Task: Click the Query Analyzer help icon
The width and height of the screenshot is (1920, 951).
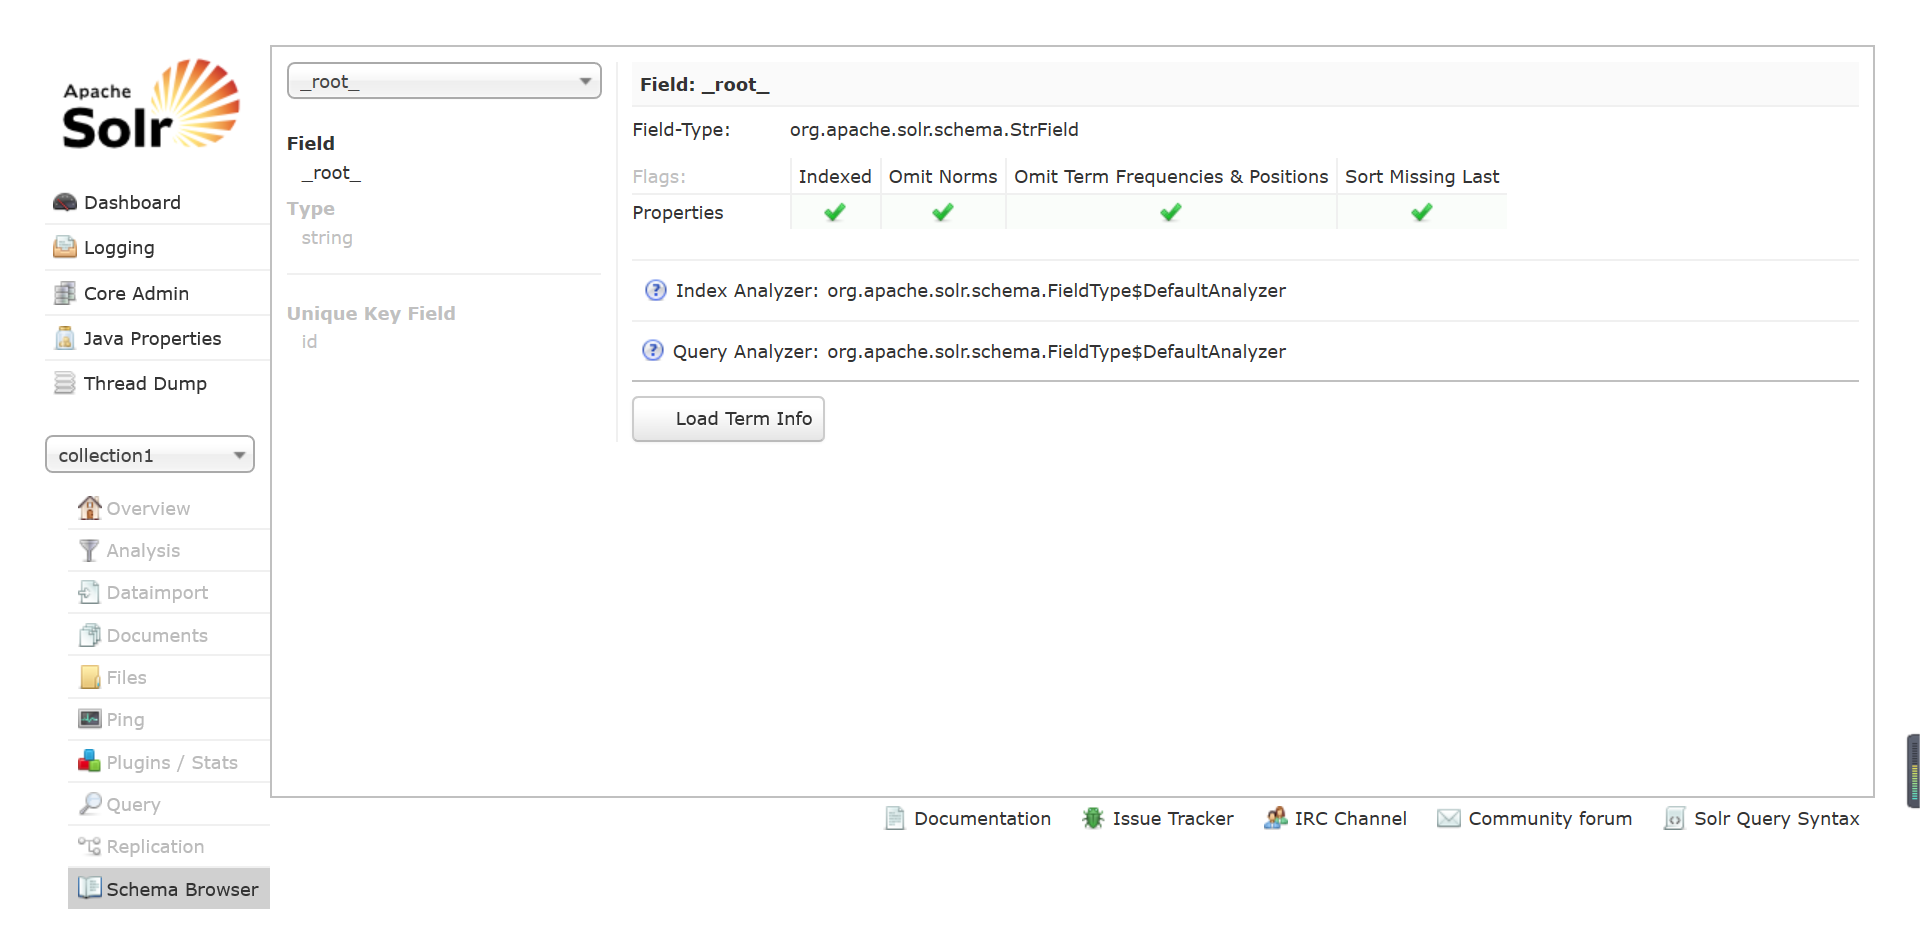Action: coord(653,350)
